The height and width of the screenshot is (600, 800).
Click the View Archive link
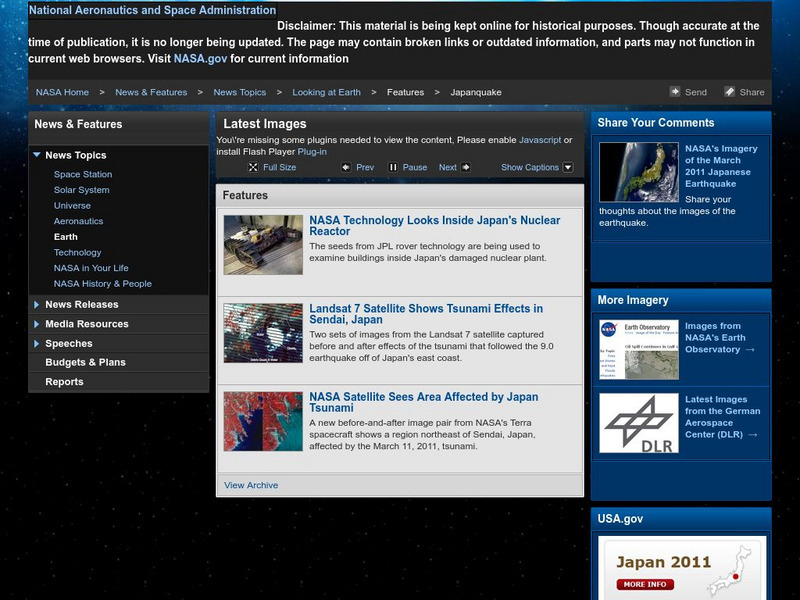251,485
